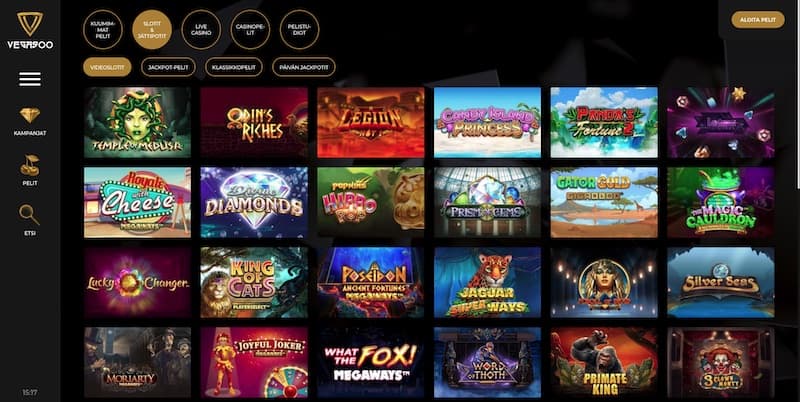Switch to the Klassikkopelit filter

pyautogui.click(x=234, y=67)
